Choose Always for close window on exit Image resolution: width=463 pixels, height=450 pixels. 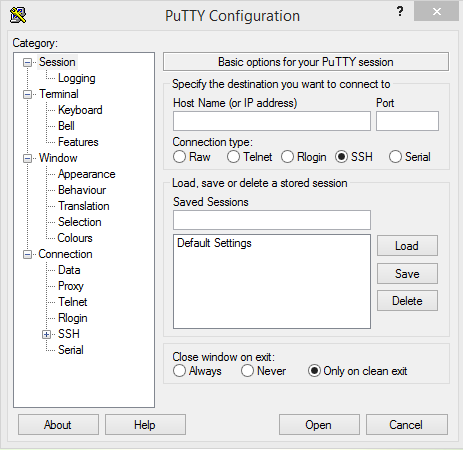[179, 371]
